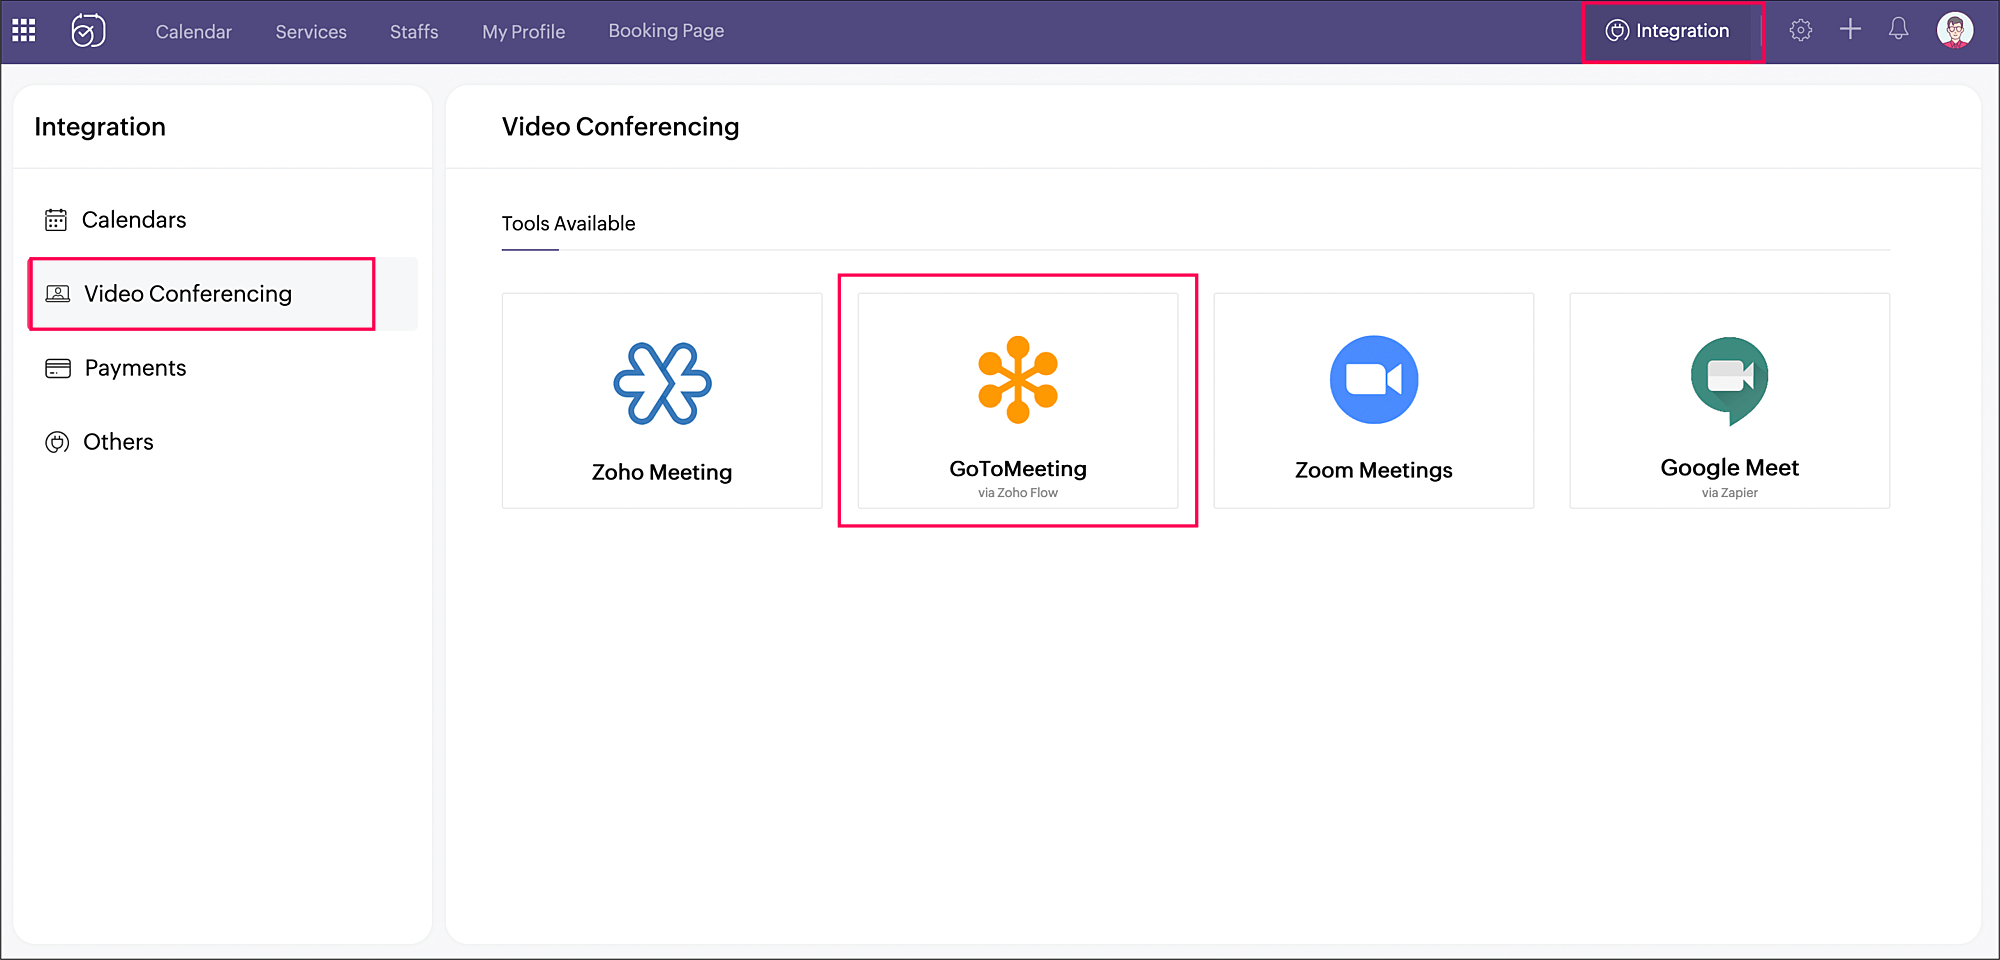Open the Staffs menu
Viewport: 2000px width, 960px height.
tap(414, 32)
